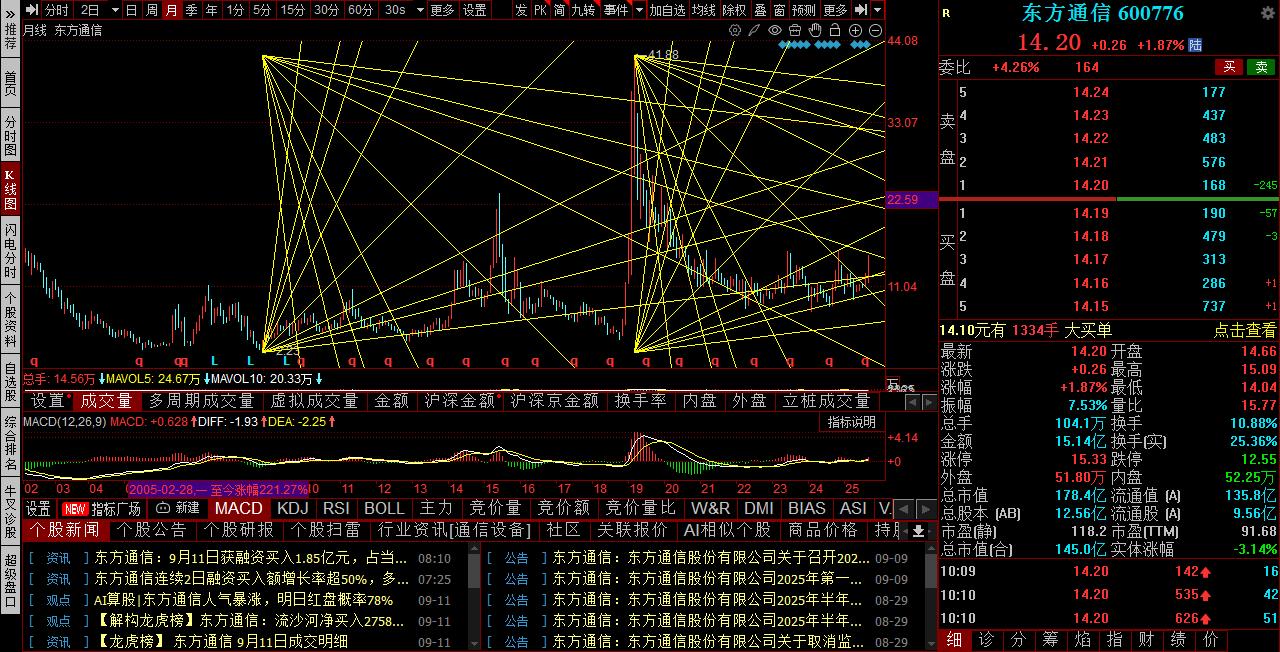
Task: Click the PK compare toolbar button
Action: [540, 10]
